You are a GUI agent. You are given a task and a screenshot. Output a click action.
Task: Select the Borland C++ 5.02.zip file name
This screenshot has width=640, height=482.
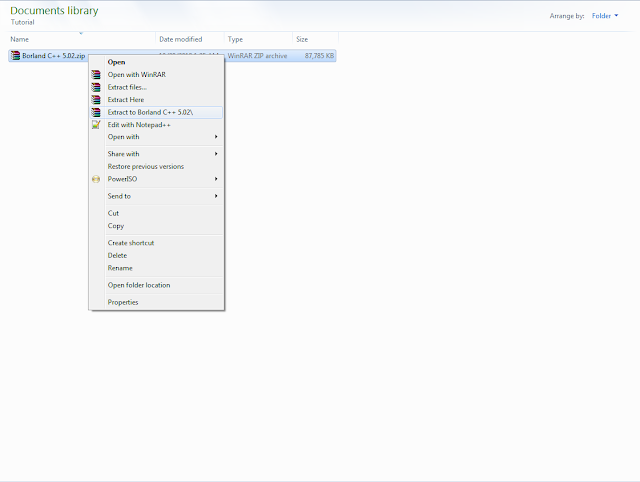[53, 56]
